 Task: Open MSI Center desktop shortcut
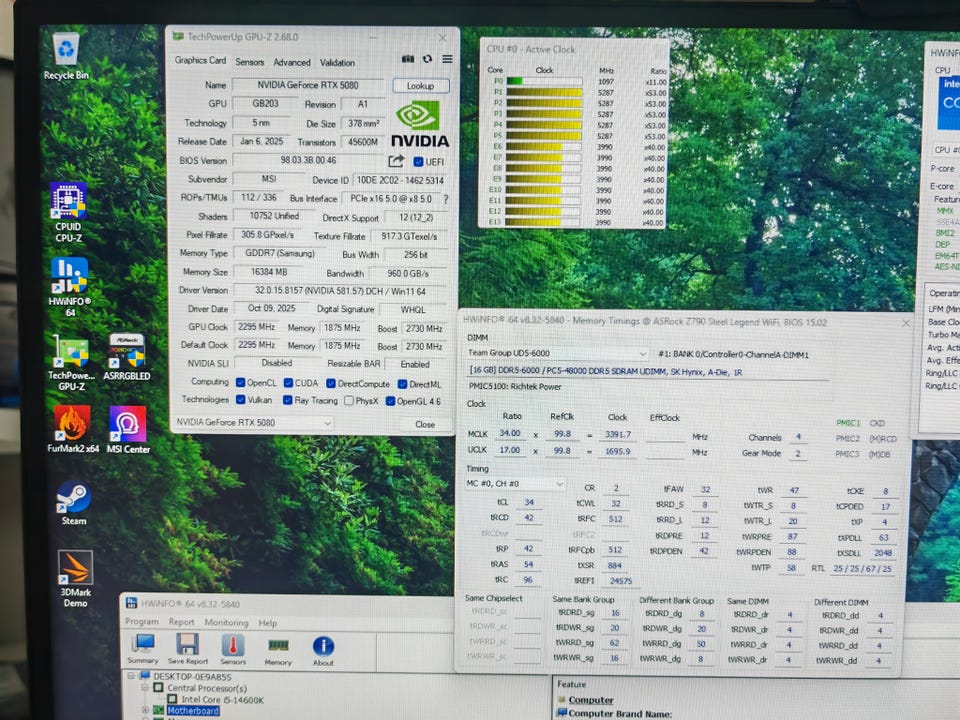point(128,429)
